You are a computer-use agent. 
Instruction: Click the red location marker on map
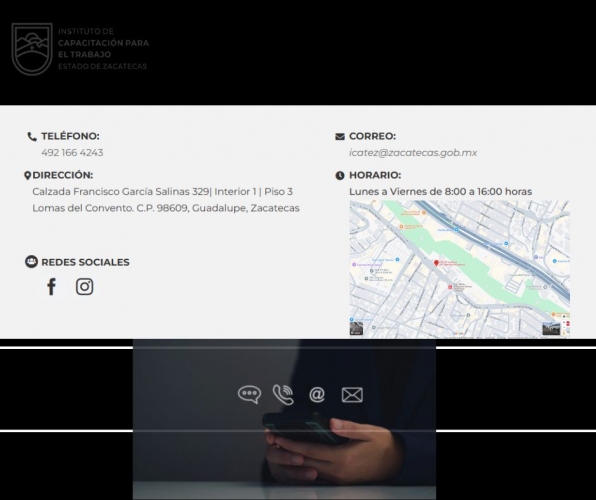(x=436, y=263)
